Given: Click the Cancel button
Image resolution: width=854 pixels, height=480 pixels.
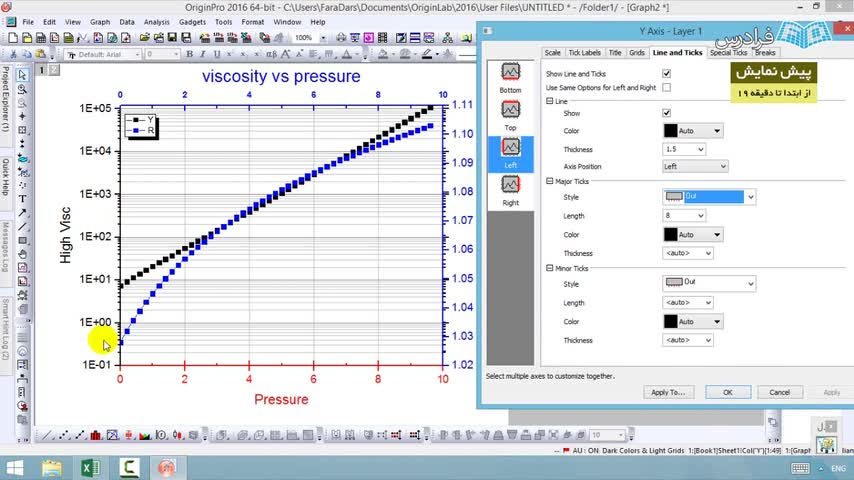Looking at the screenshot, I should click(779, 392).
